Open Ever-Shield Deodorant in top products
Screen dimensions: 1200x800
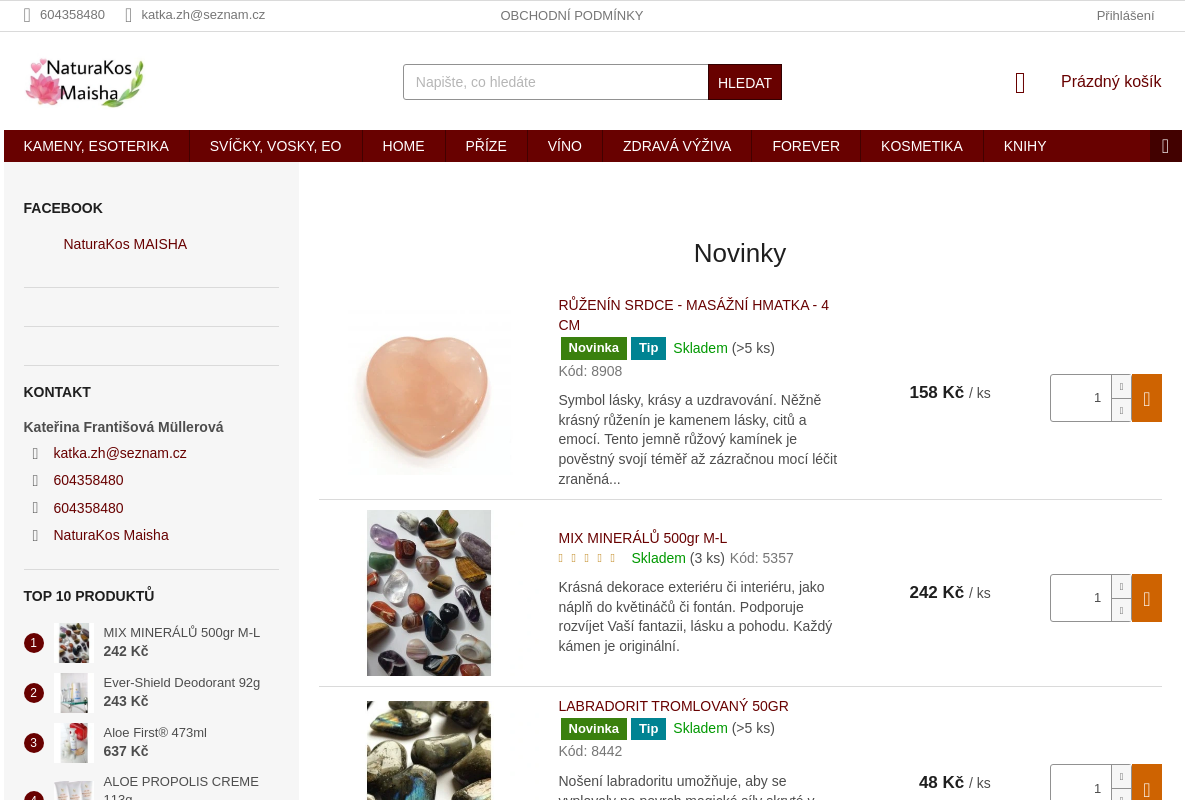[x=182, y=683]
